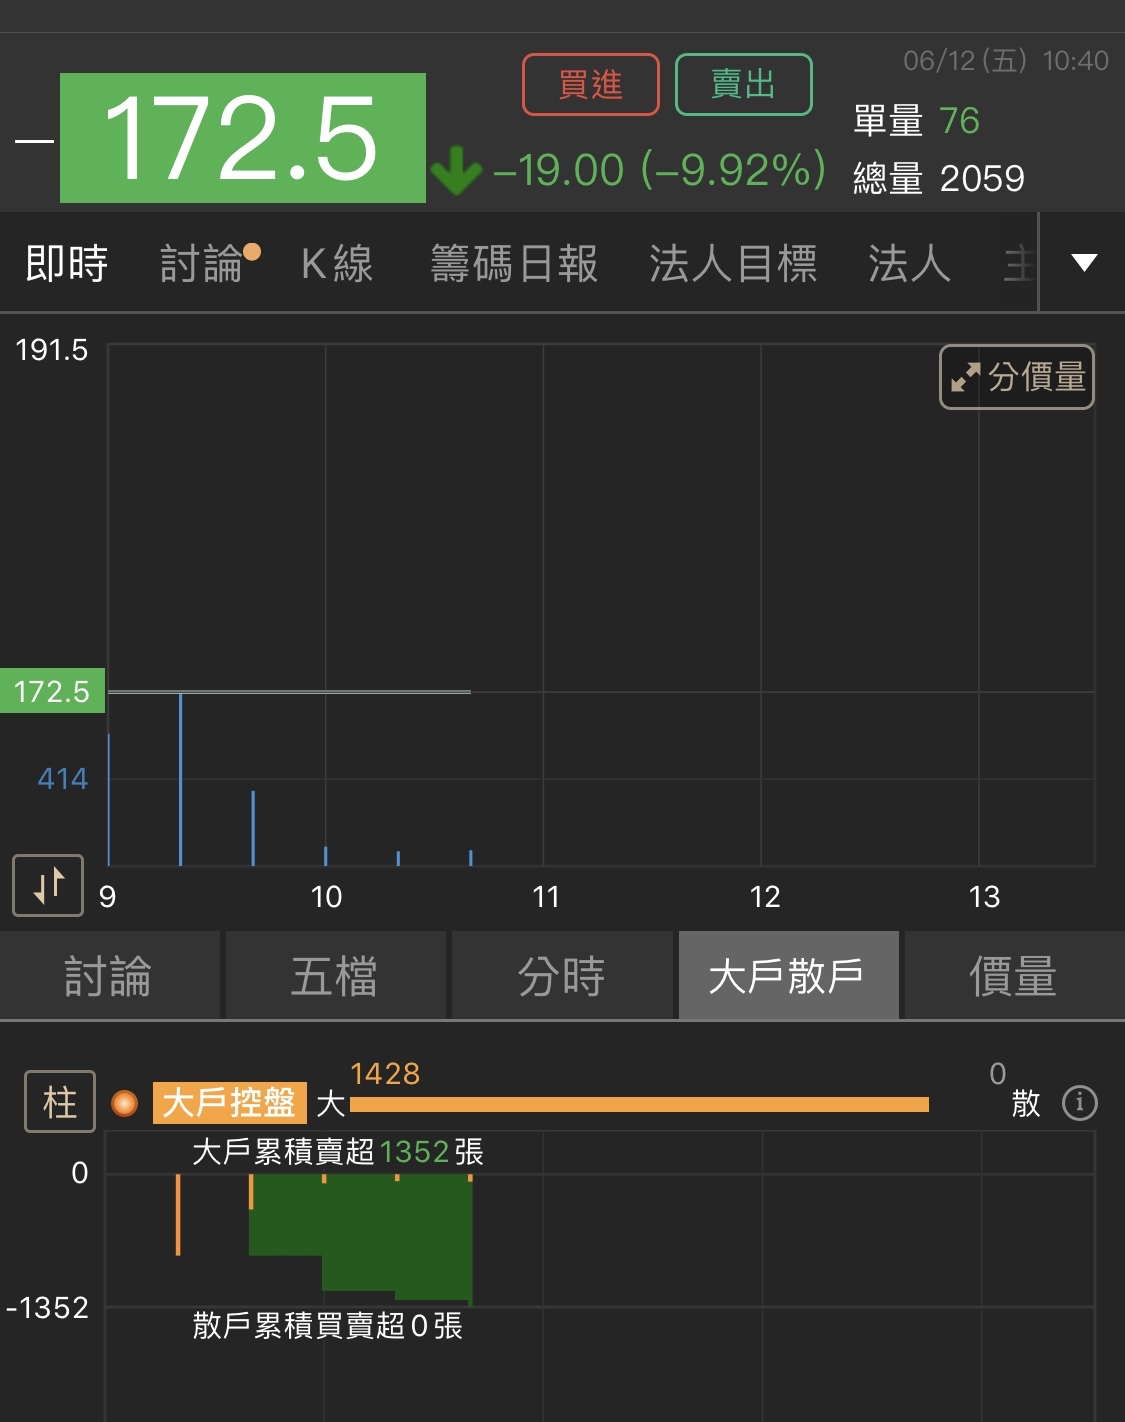The image size is (1125, 1422).
Task: Toggle the chart swap arrows icon
Action: click(x=48, y=885)
